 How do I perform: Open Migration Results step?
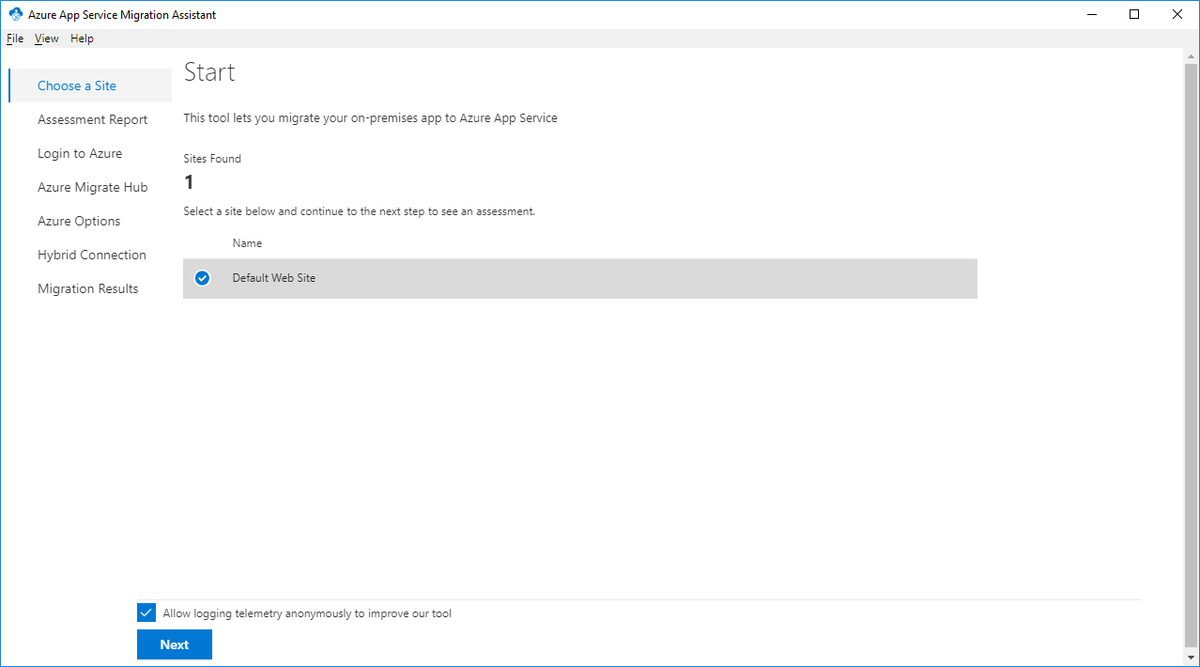click(x=88, y=289)
